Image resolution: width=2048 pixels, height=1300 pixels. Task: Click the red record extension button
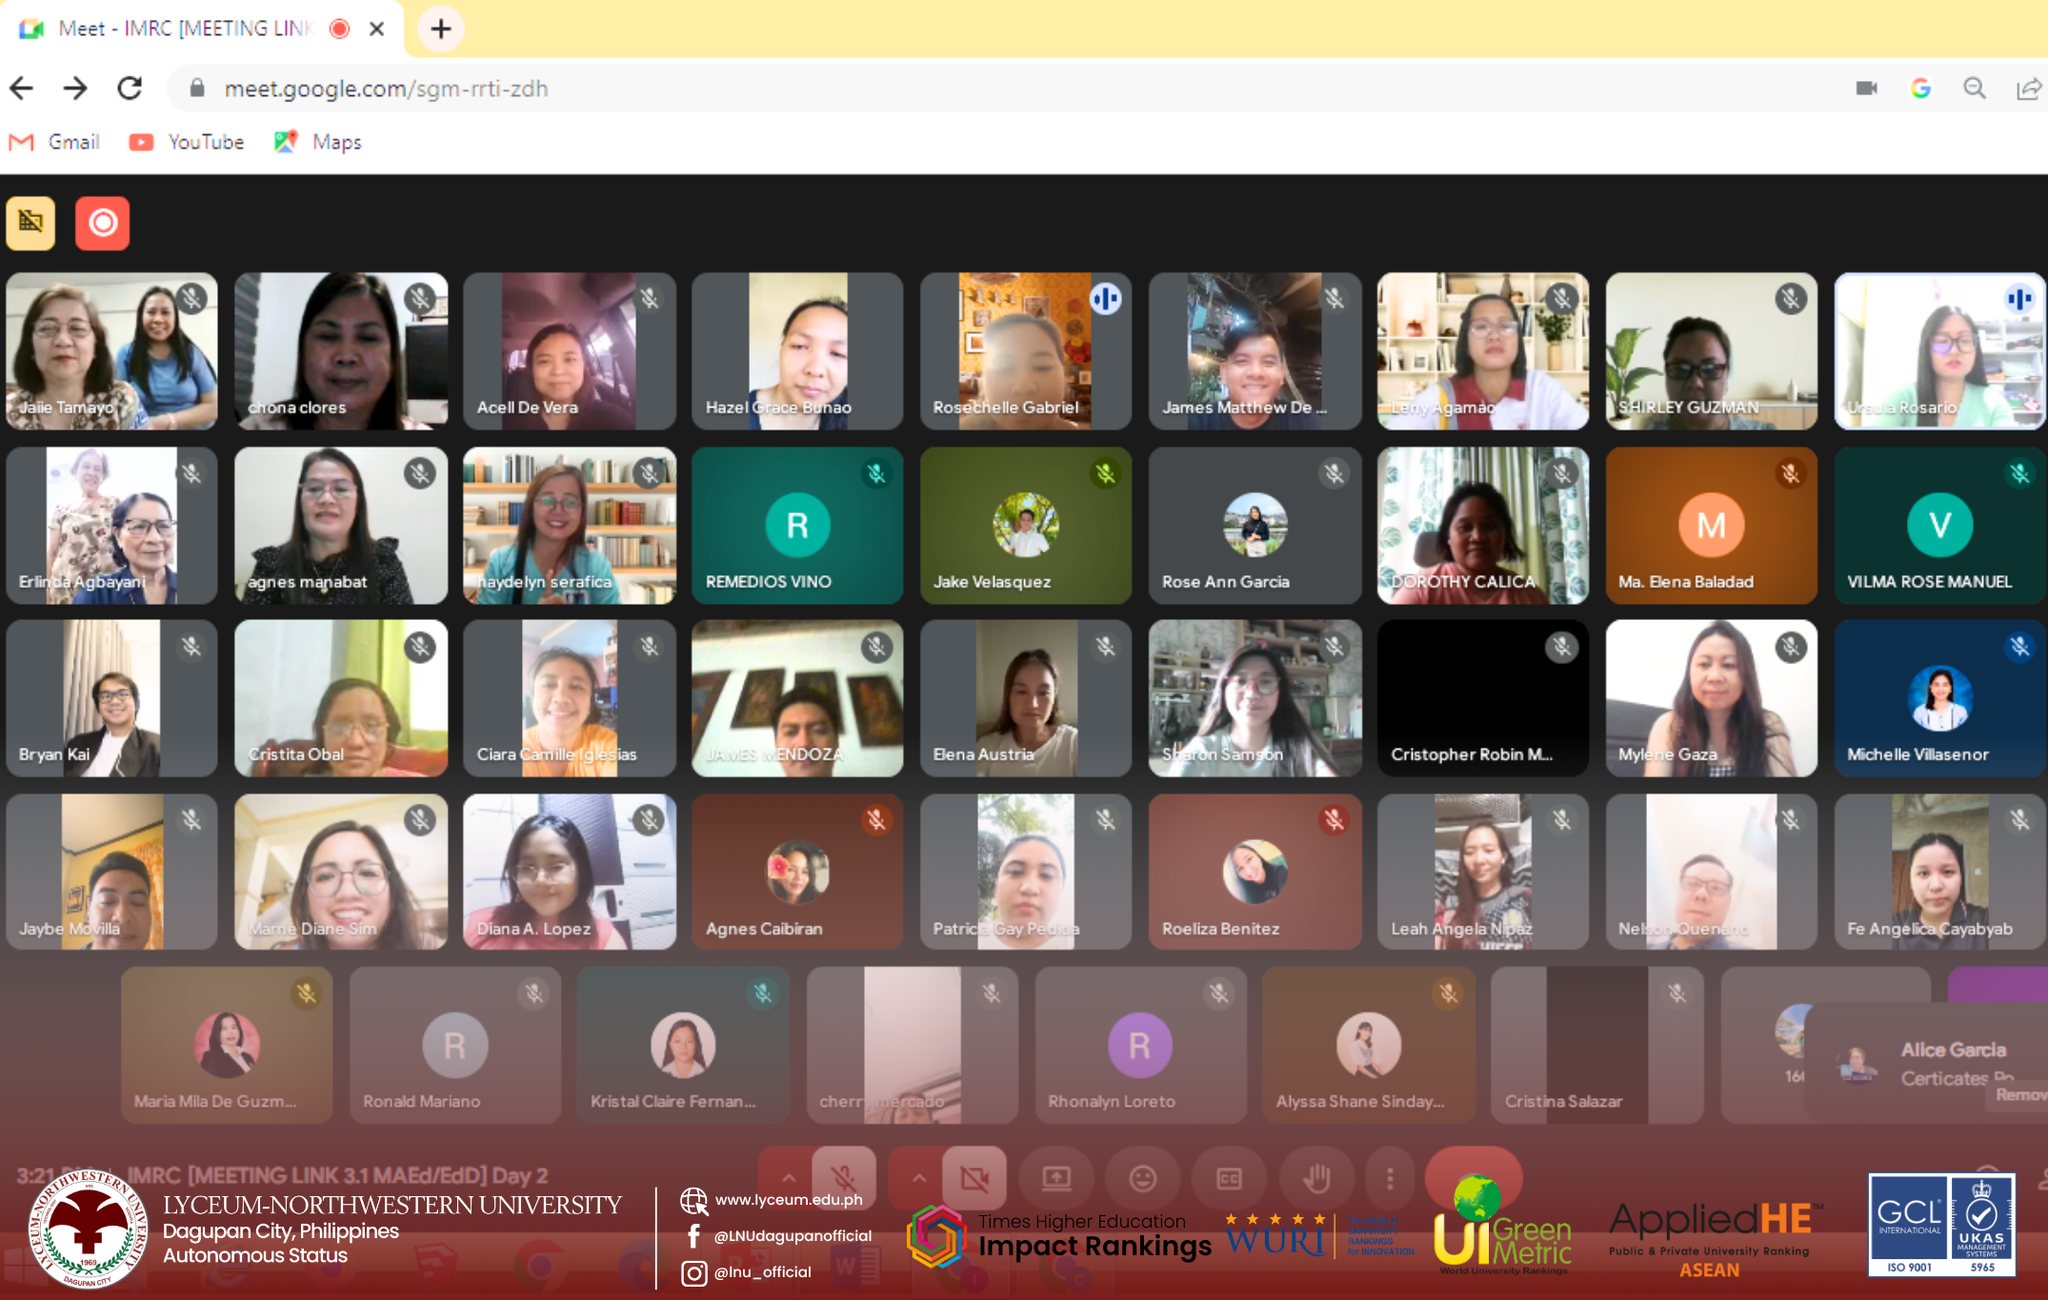click(x=102, y=222)
